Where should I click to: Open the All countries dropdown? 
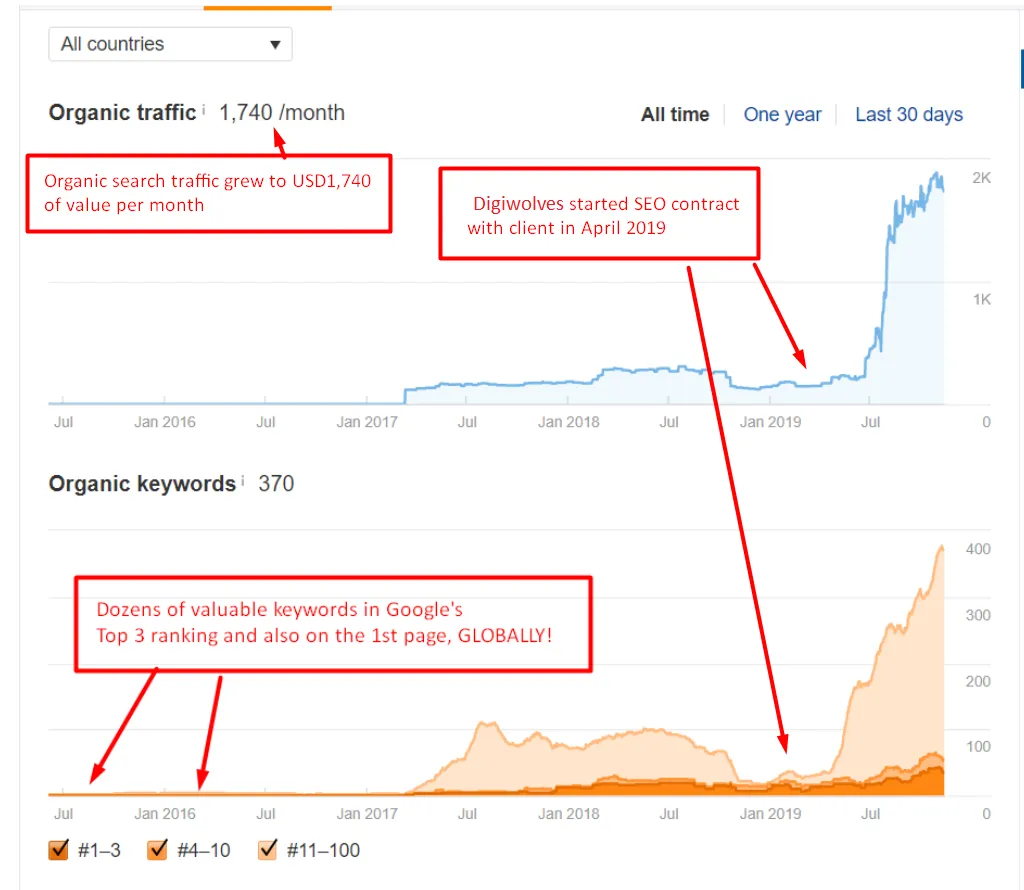coord(170,44)
